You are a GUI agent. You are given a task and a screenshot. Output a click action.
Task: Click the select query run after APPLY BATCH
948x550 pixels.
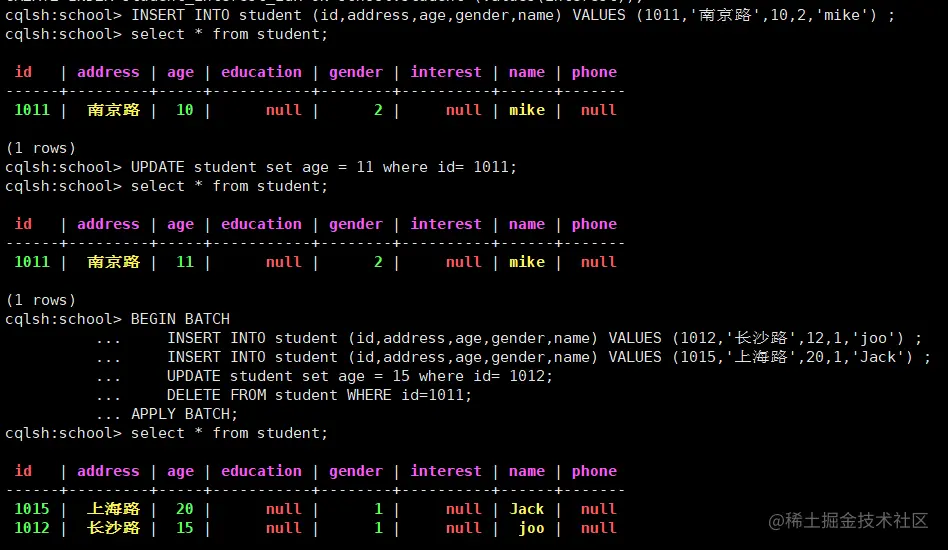click(x=229, y=433)
